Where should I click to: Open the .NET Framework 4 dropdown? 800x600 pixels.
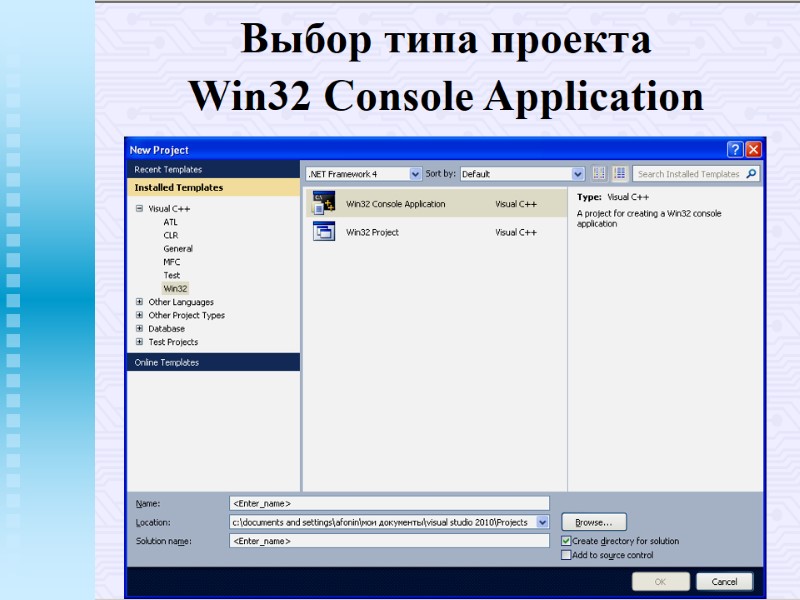pos(416,173)
